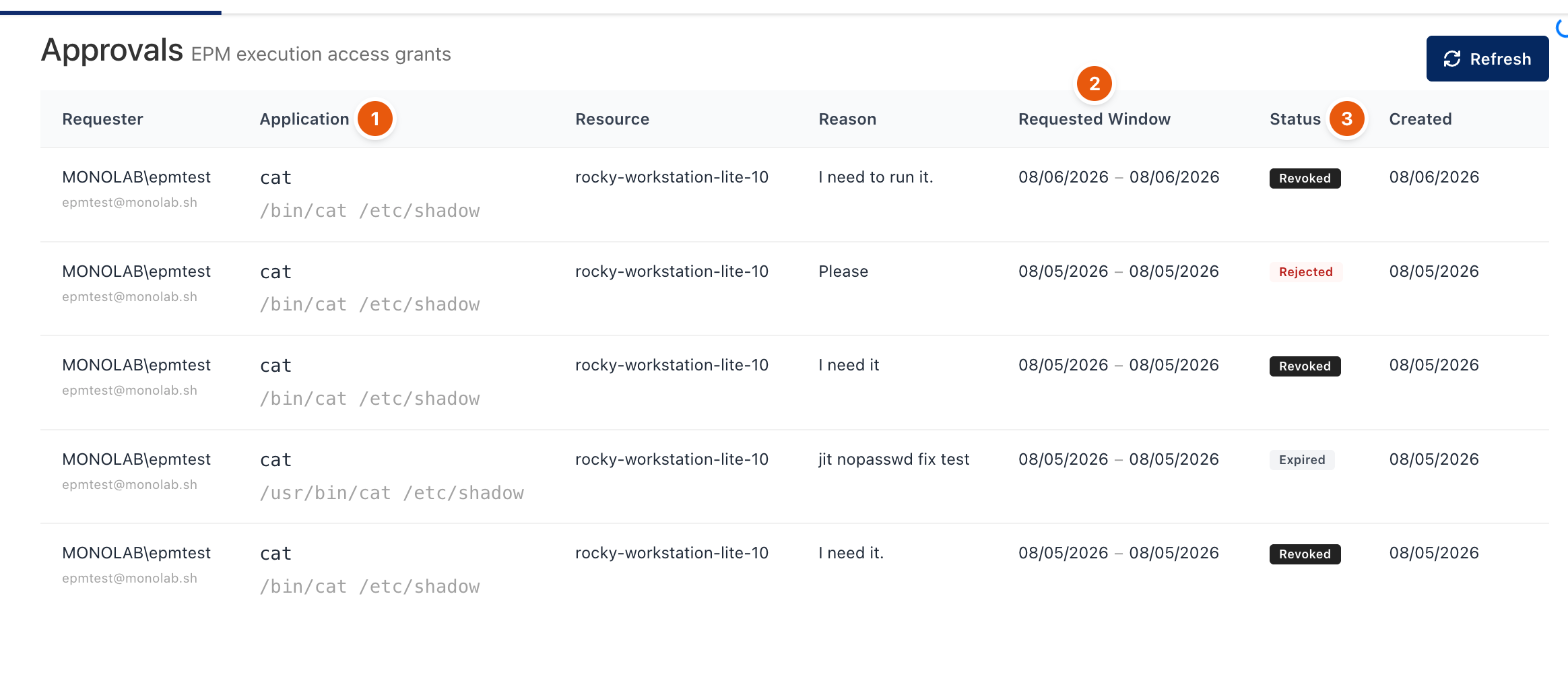Click MONOLAB\epmtest in the Rejected row
Viewport: 1568px width, 687px height.
click(x=136, y=271)
